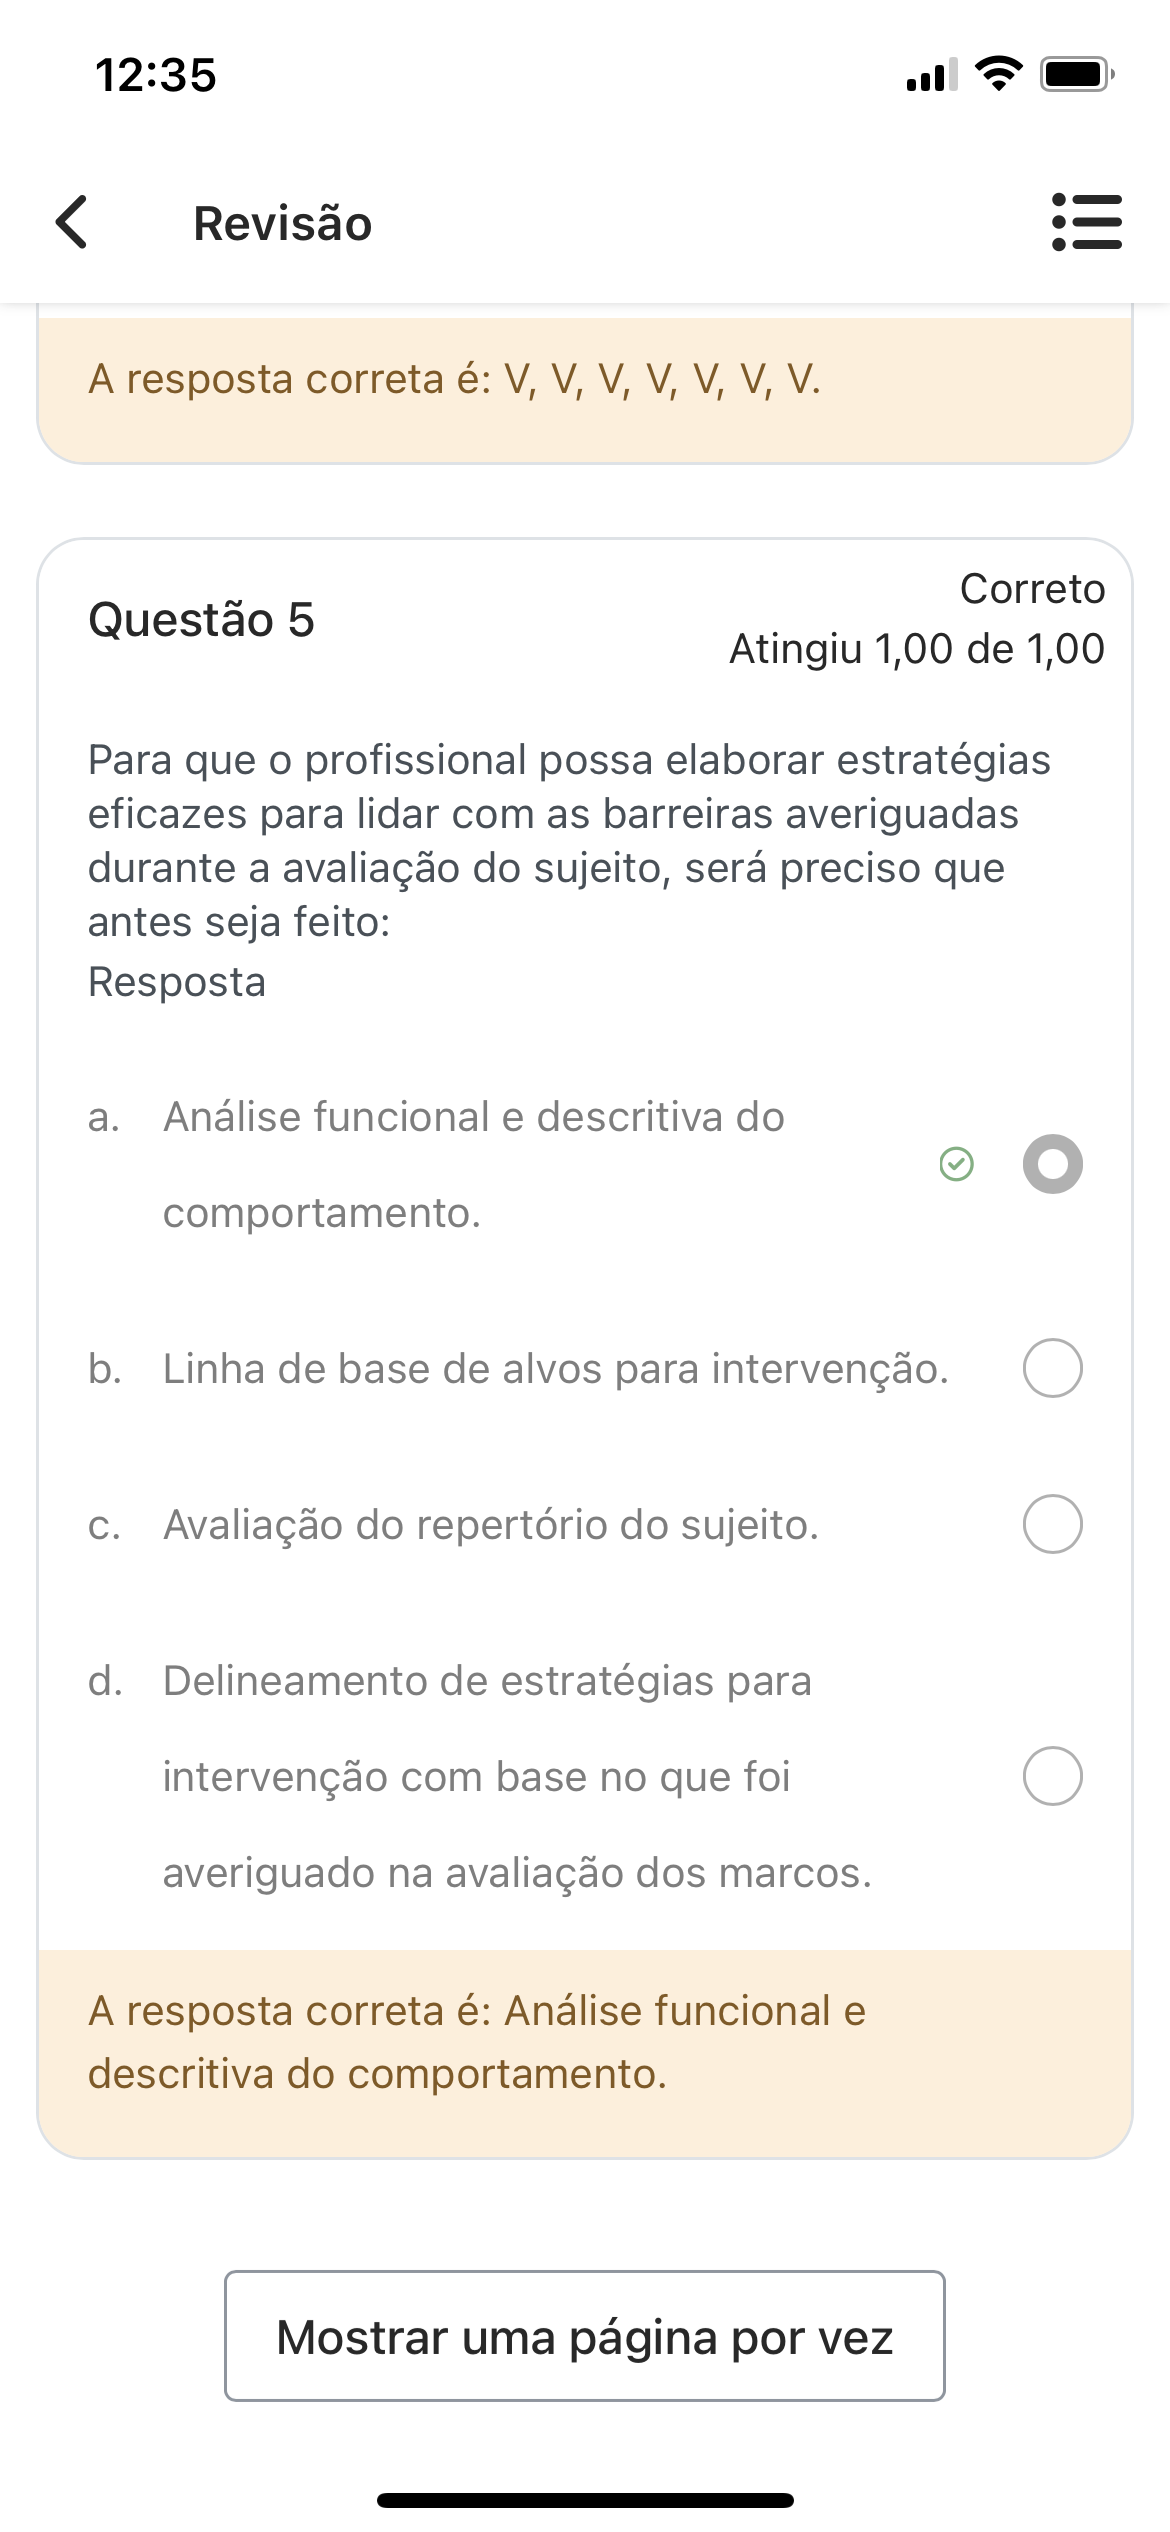Select radio button for option a
Screen dimensions: 1170x2532
1052,1164
